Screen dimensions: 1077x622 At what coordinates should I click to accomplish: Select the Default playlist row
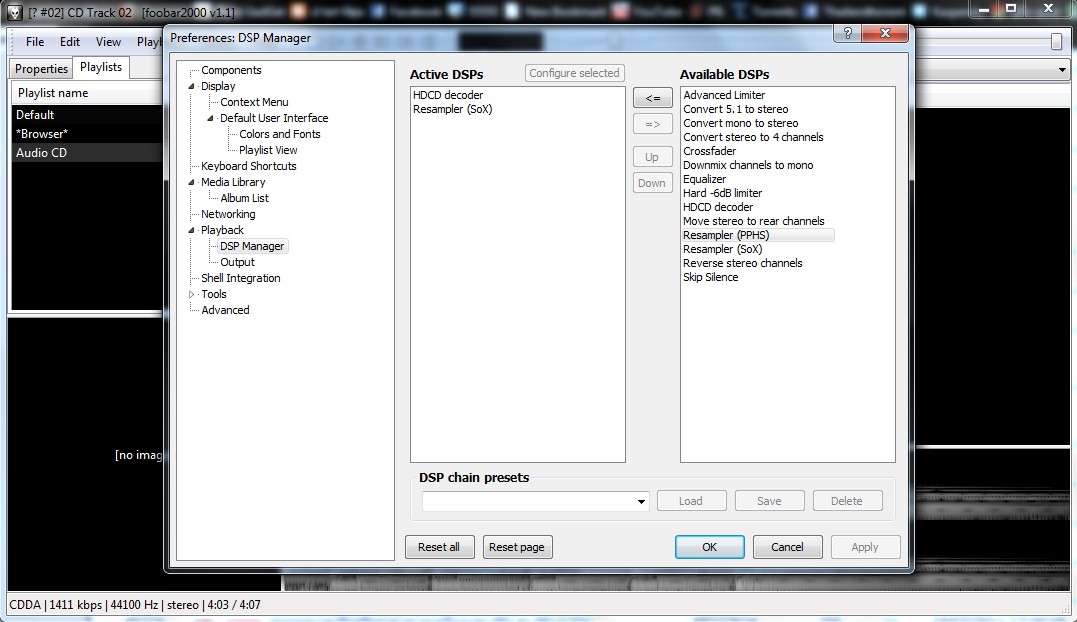click(87, 115)
